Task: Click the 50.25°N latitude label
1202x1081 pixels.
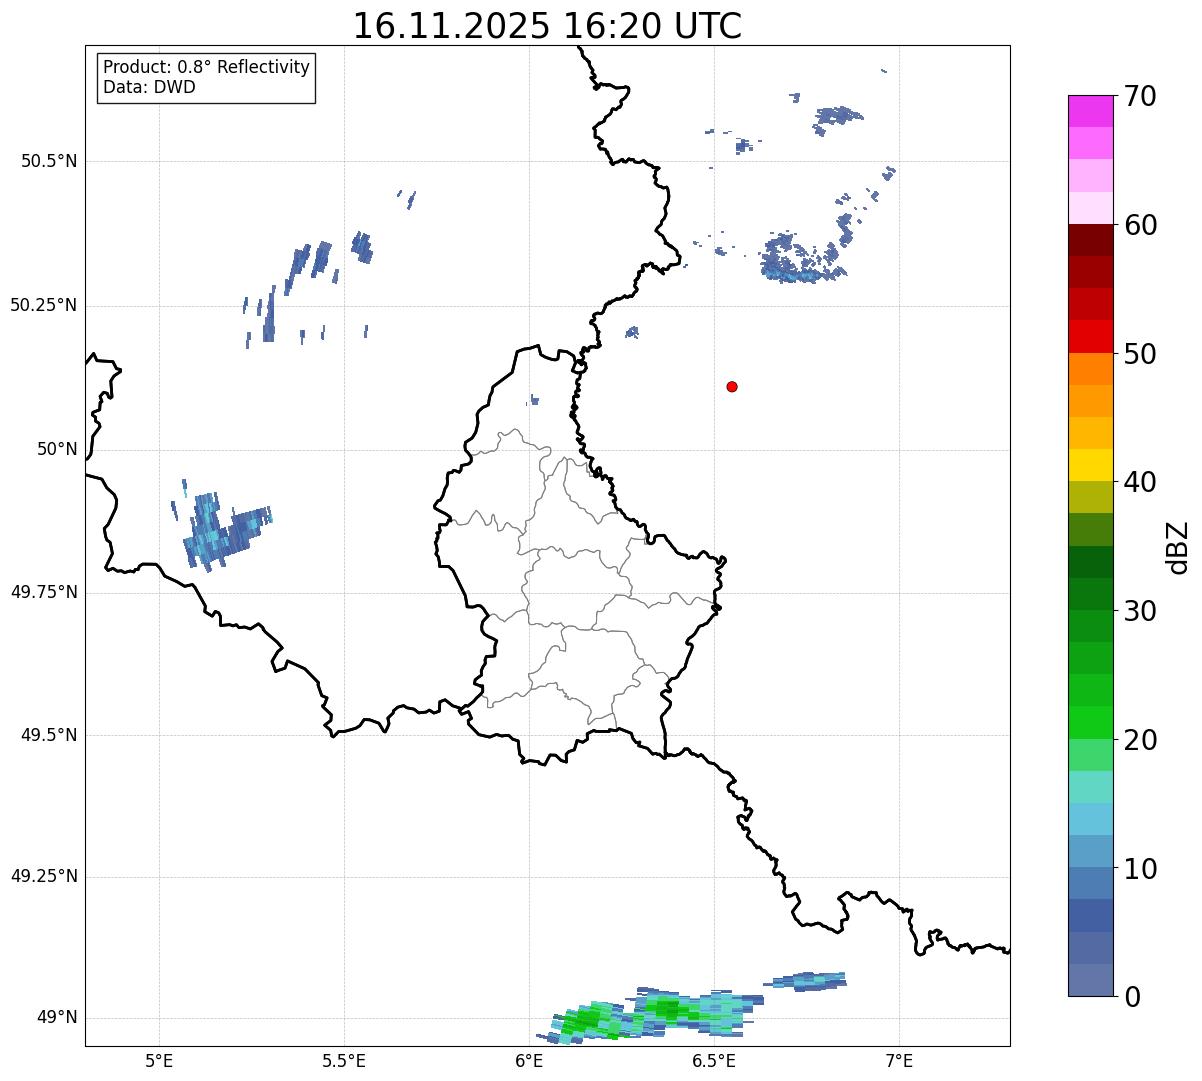Action: tap(43, 305)
